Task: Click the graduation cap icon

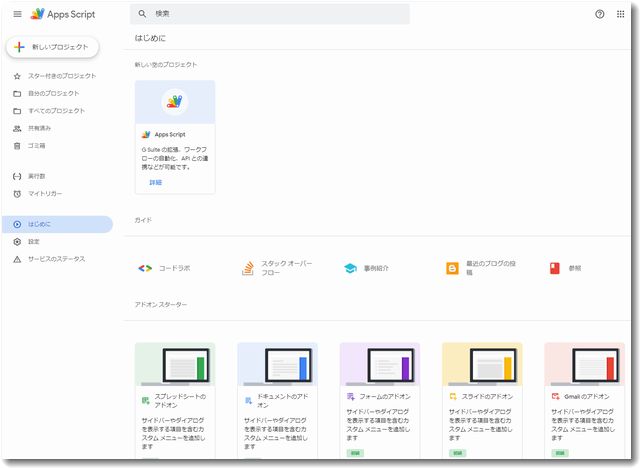Action: [x=351, y=268]
